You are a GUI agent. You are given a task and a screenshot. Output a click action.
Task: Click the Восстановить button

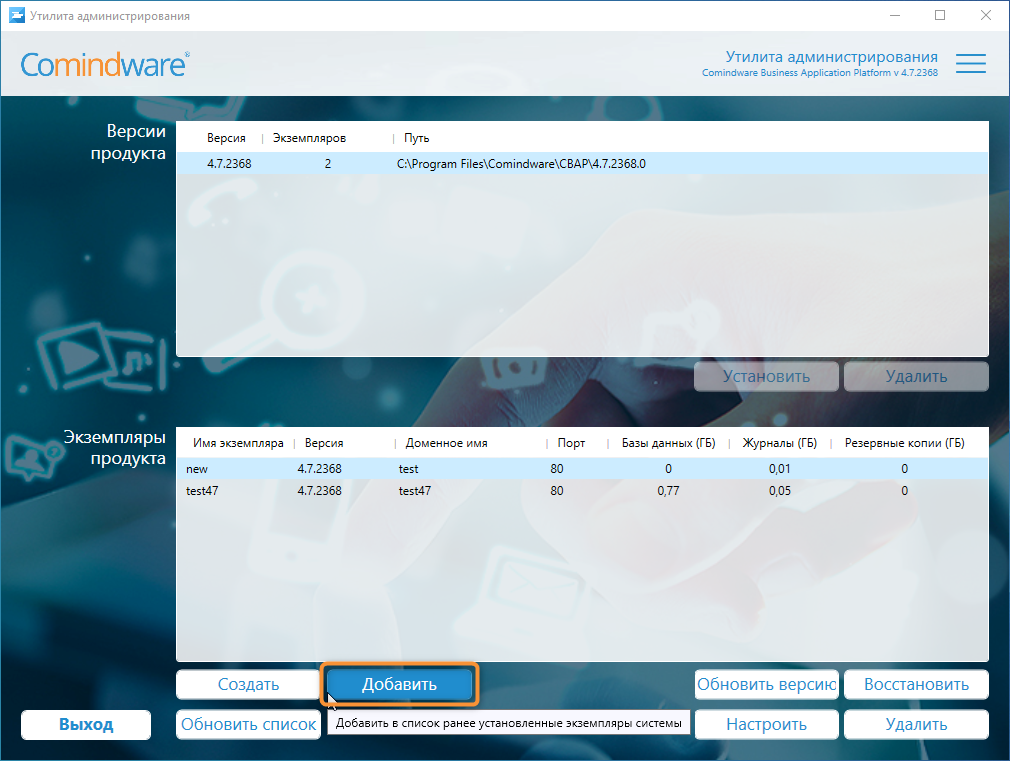pos(916,684)
